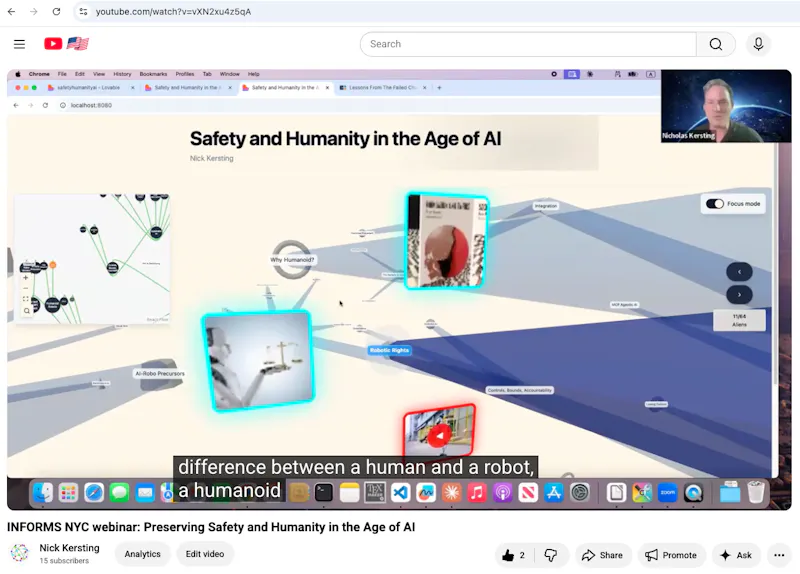Open the Bookmarks menu in recorded menu bar
The width and height of the screenshot is (800, 574).
(x=153, y=74)
